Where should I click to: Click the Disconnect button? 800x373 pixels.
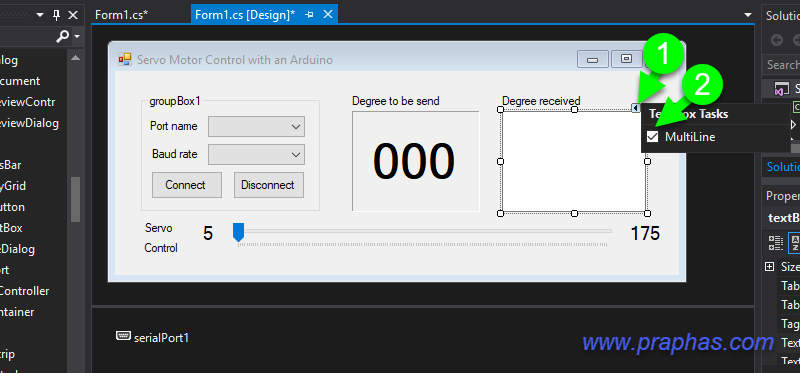269,185
